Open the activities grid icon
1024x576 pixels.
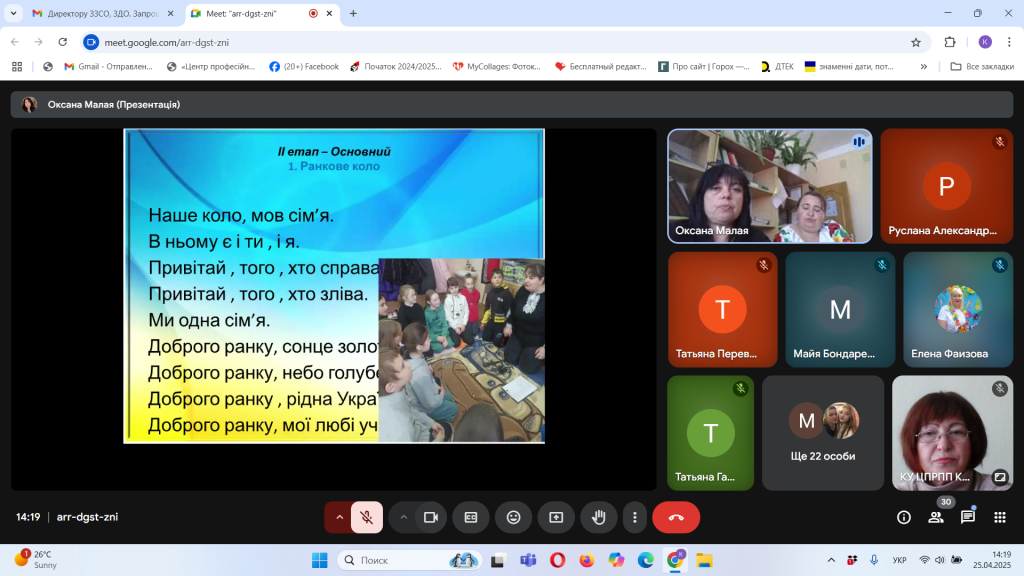click(1000, 517)
